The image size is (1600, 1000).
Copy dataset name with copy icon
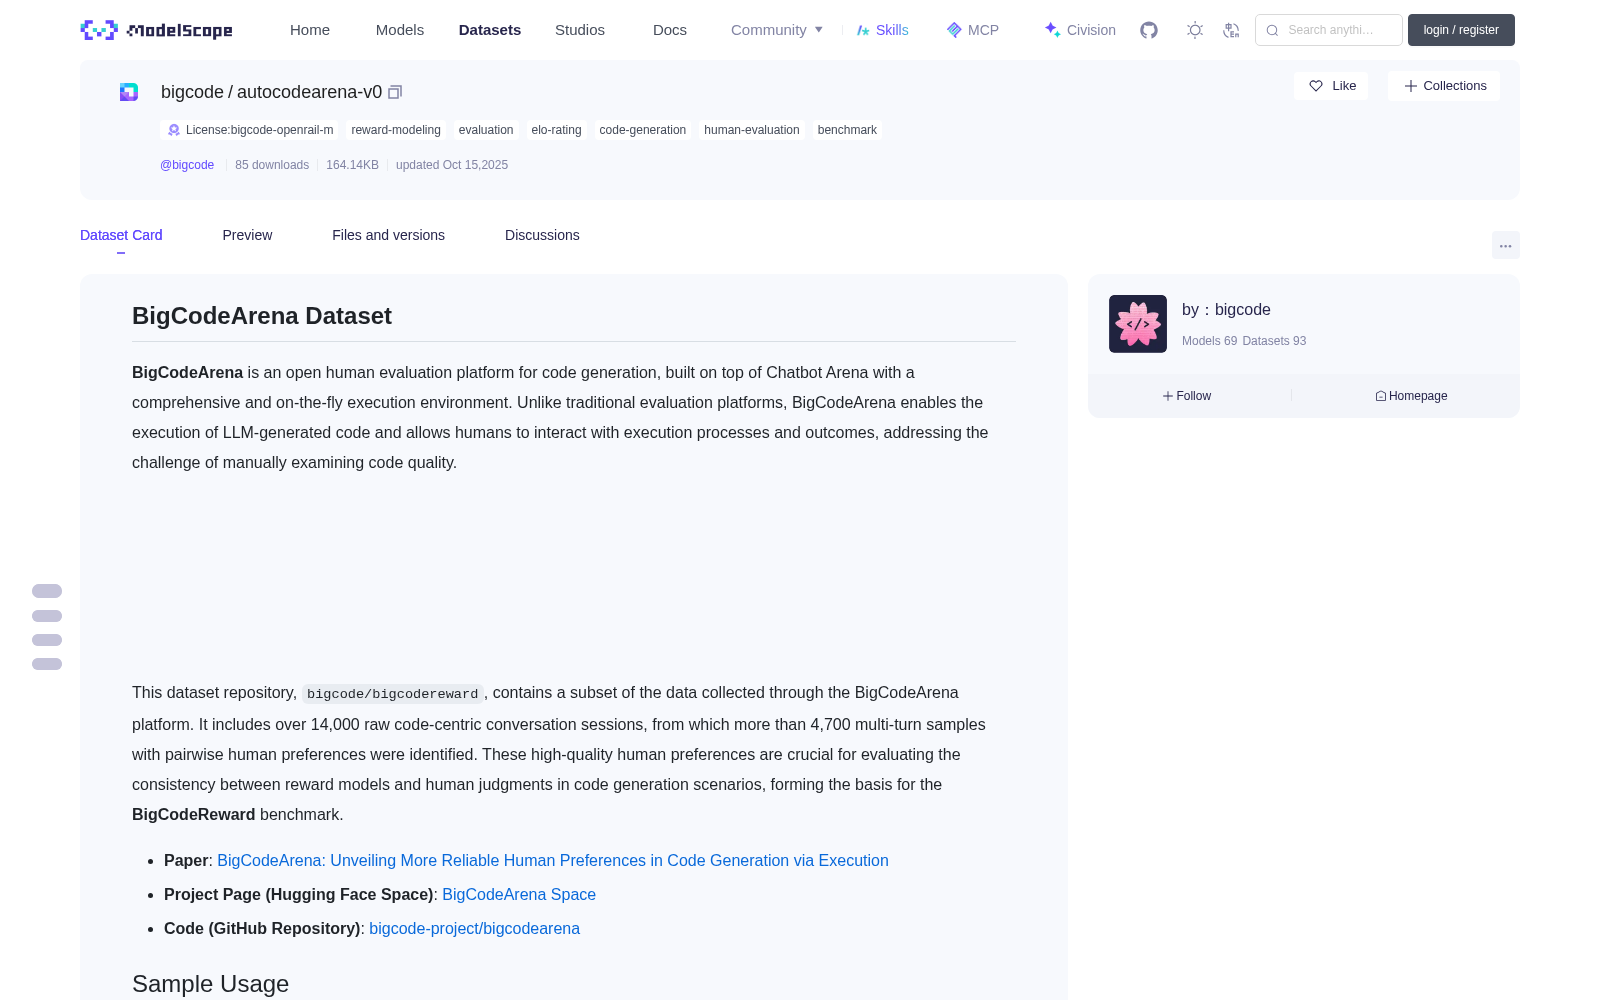coord(395,92)
